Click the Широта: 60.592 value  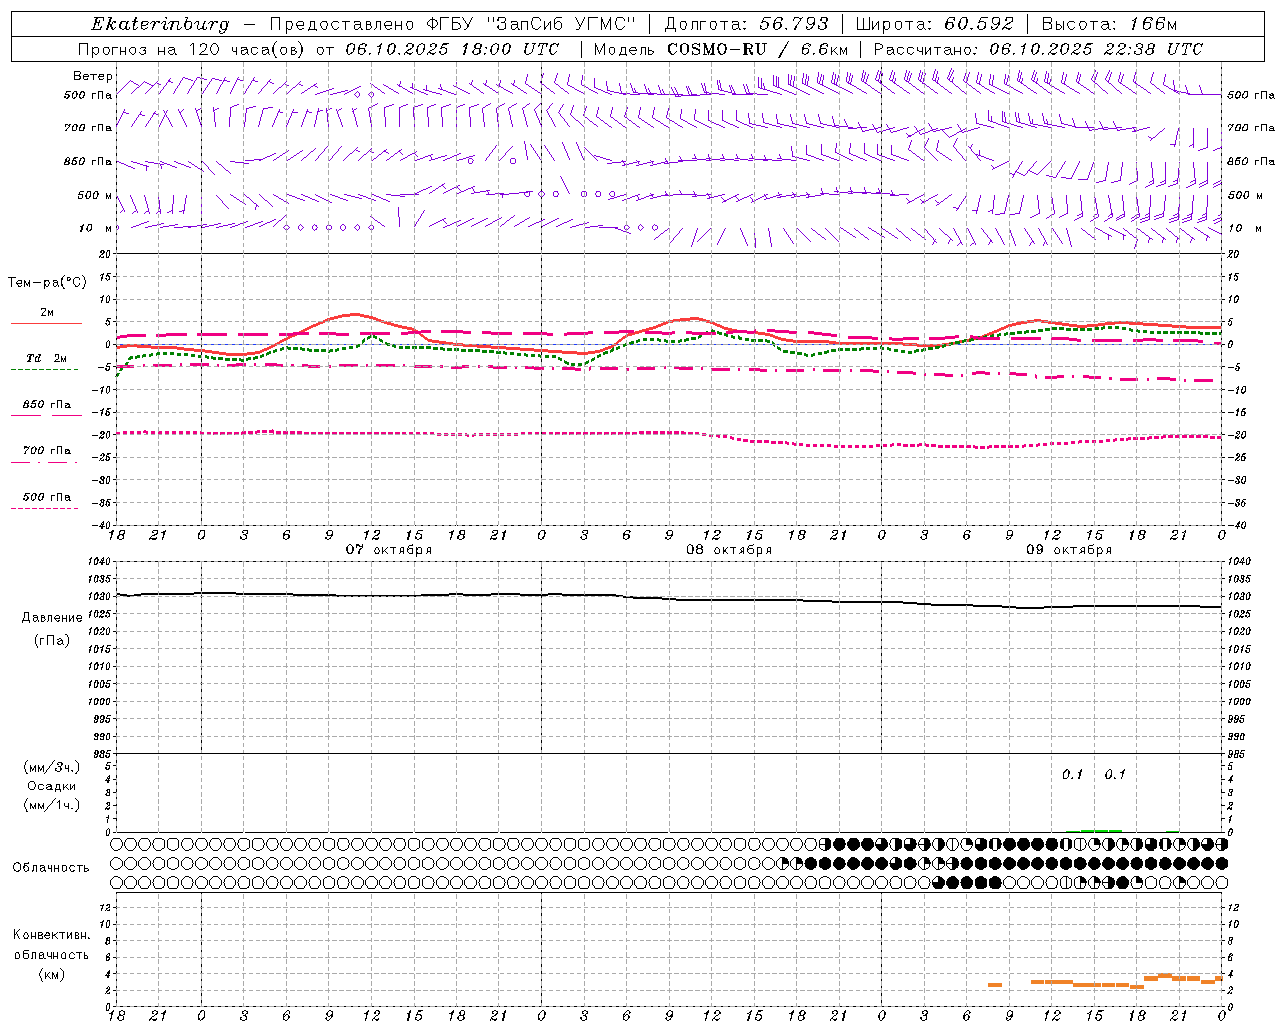pyautogui.click(x=934, y=24)
